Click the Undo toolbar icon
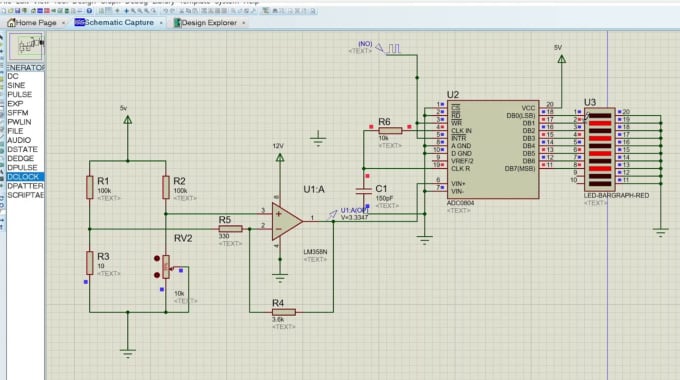This screenshot has width=680, height=380. pyautogui.click(x=165, y=10)
